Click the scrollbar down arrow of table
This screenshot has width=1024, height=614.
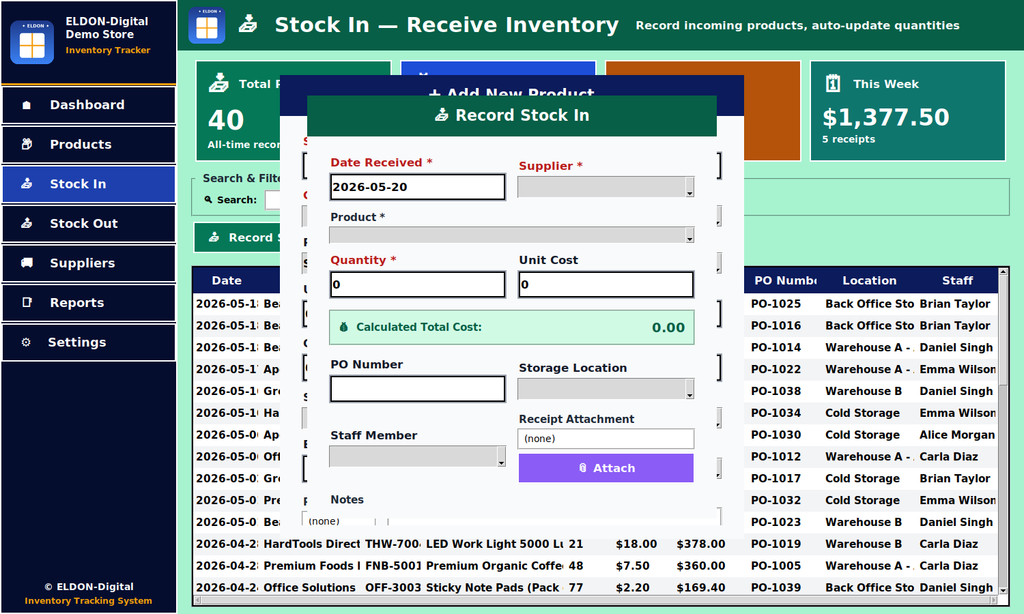click(1004, 590)
